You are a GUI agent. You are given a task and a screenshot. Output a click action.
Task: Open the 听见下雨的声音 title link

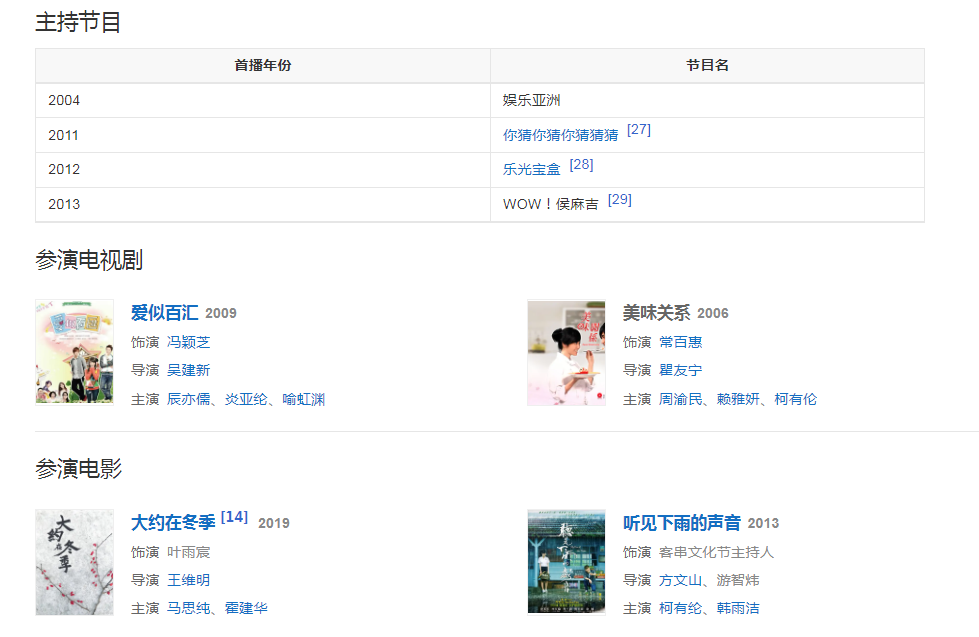click(682, 523)
